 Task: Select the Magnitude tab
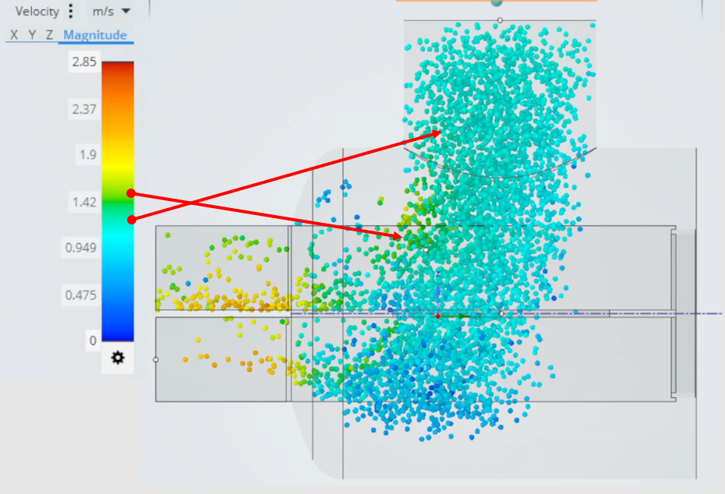tap(94, 35)
